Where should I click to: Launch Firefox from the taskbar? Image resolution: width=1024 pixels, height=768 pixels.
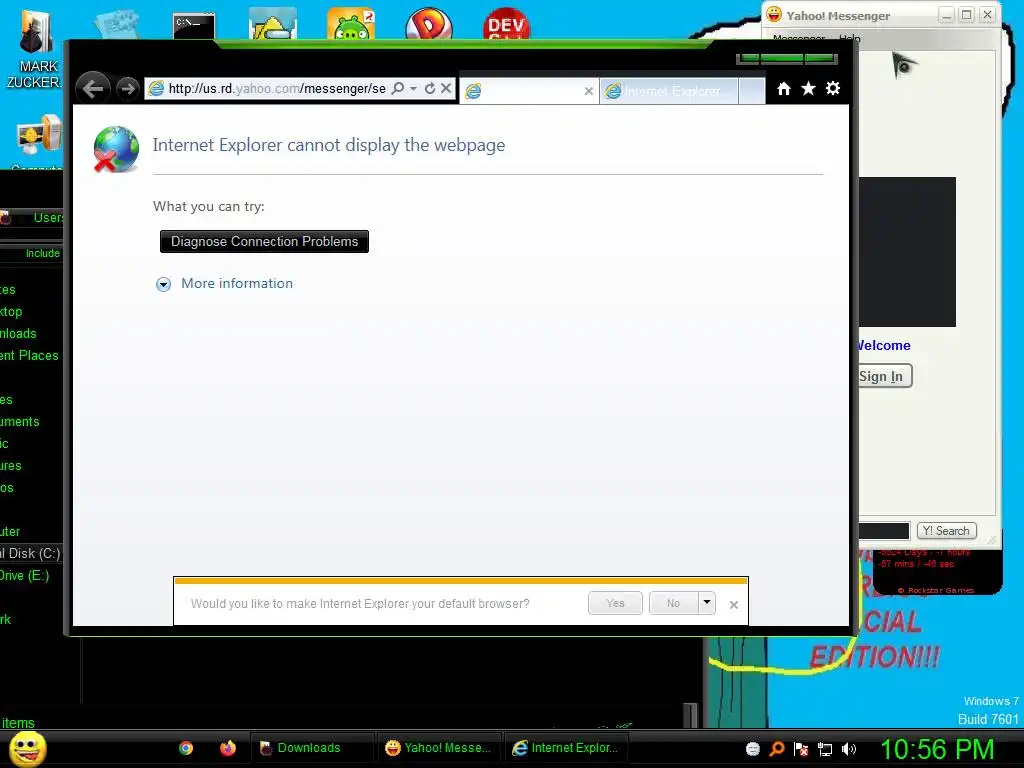point(227,748)
